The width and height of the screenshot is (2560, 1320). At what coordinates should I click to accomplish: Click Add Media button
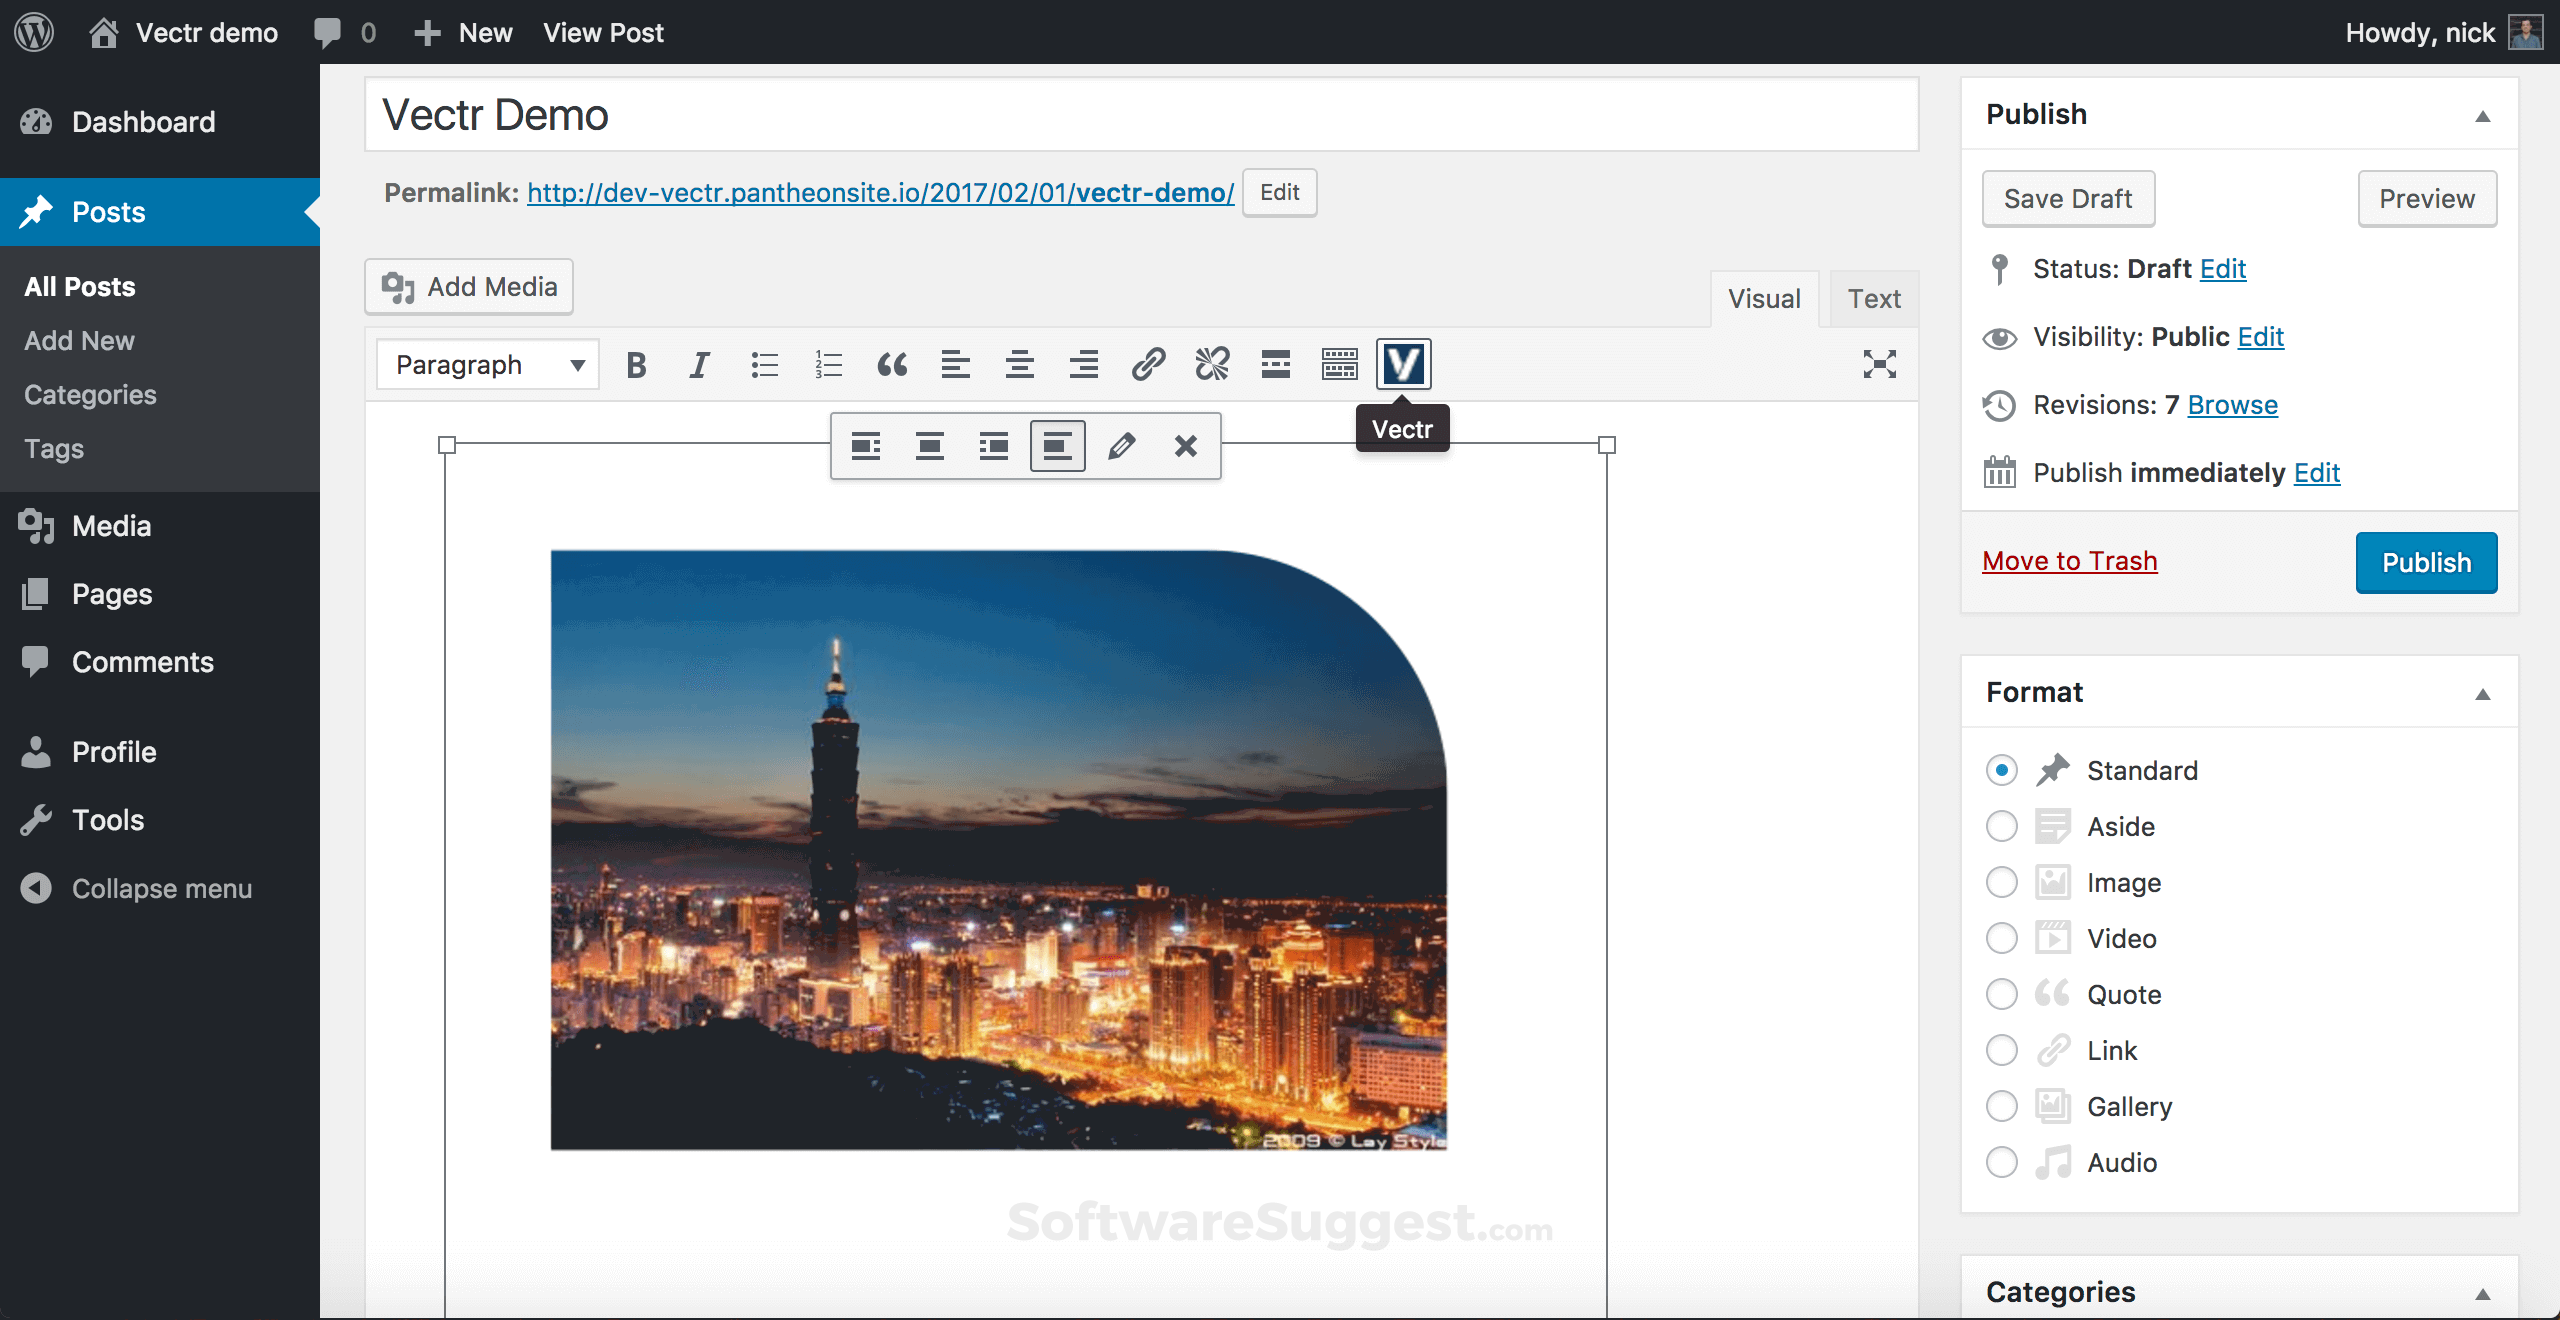click(470, 288)
